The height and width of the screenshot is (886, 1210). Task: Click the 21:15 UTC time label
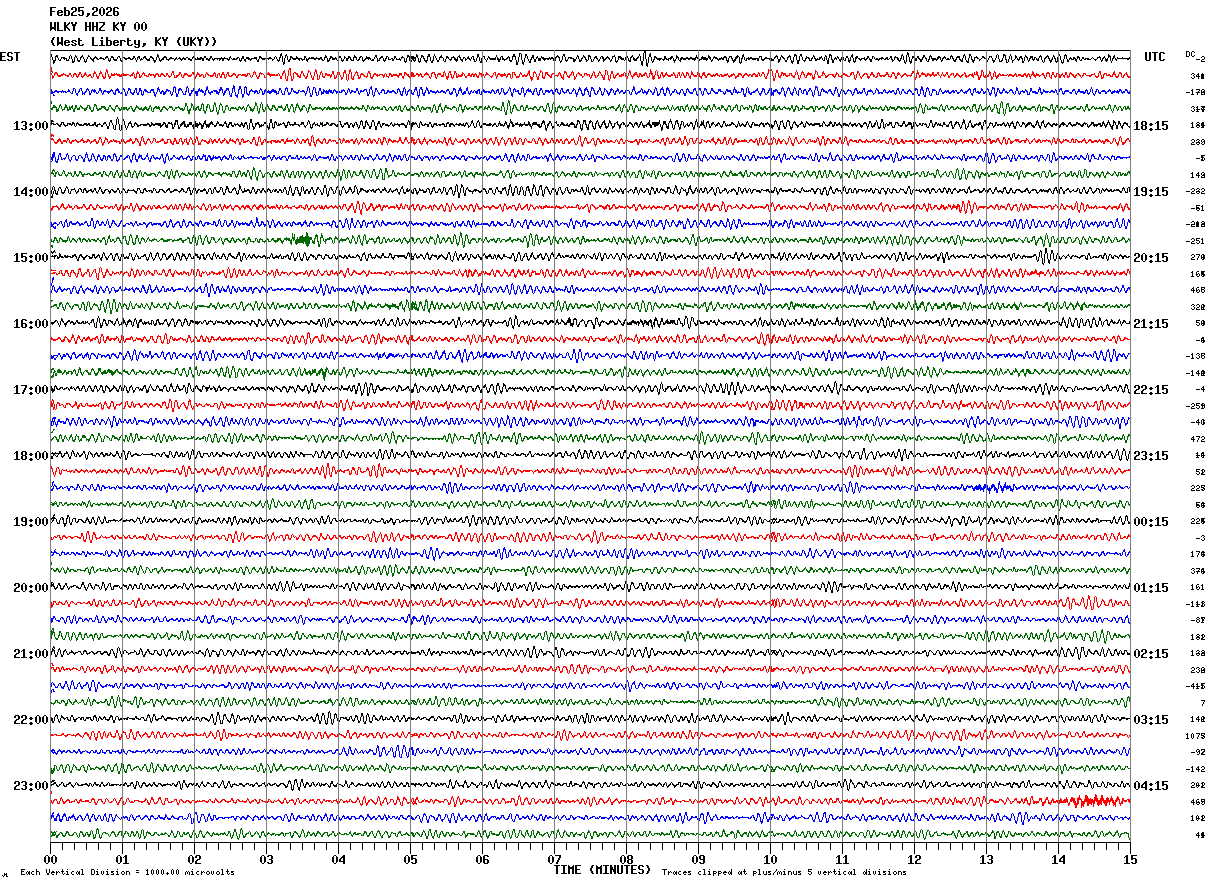click(1151, 324)
